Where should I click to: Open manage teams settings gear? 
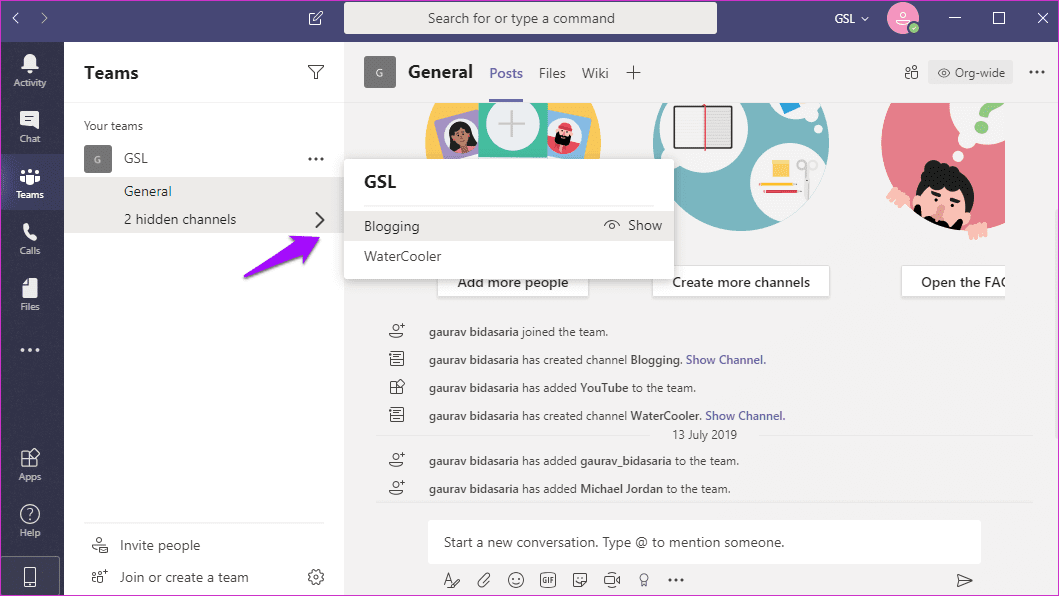tap(315, 577)
